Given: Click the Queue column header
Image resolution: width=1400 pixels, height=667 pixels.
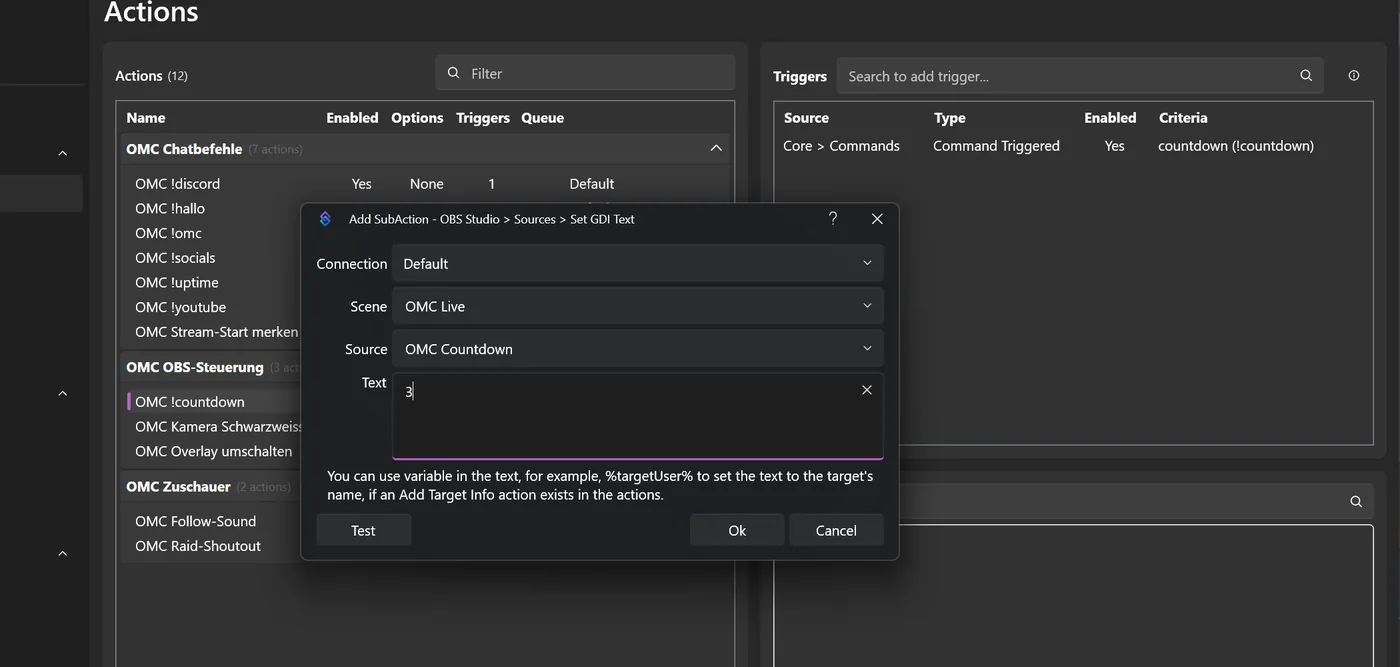Looking at the screenshot, I should point(543,118).
